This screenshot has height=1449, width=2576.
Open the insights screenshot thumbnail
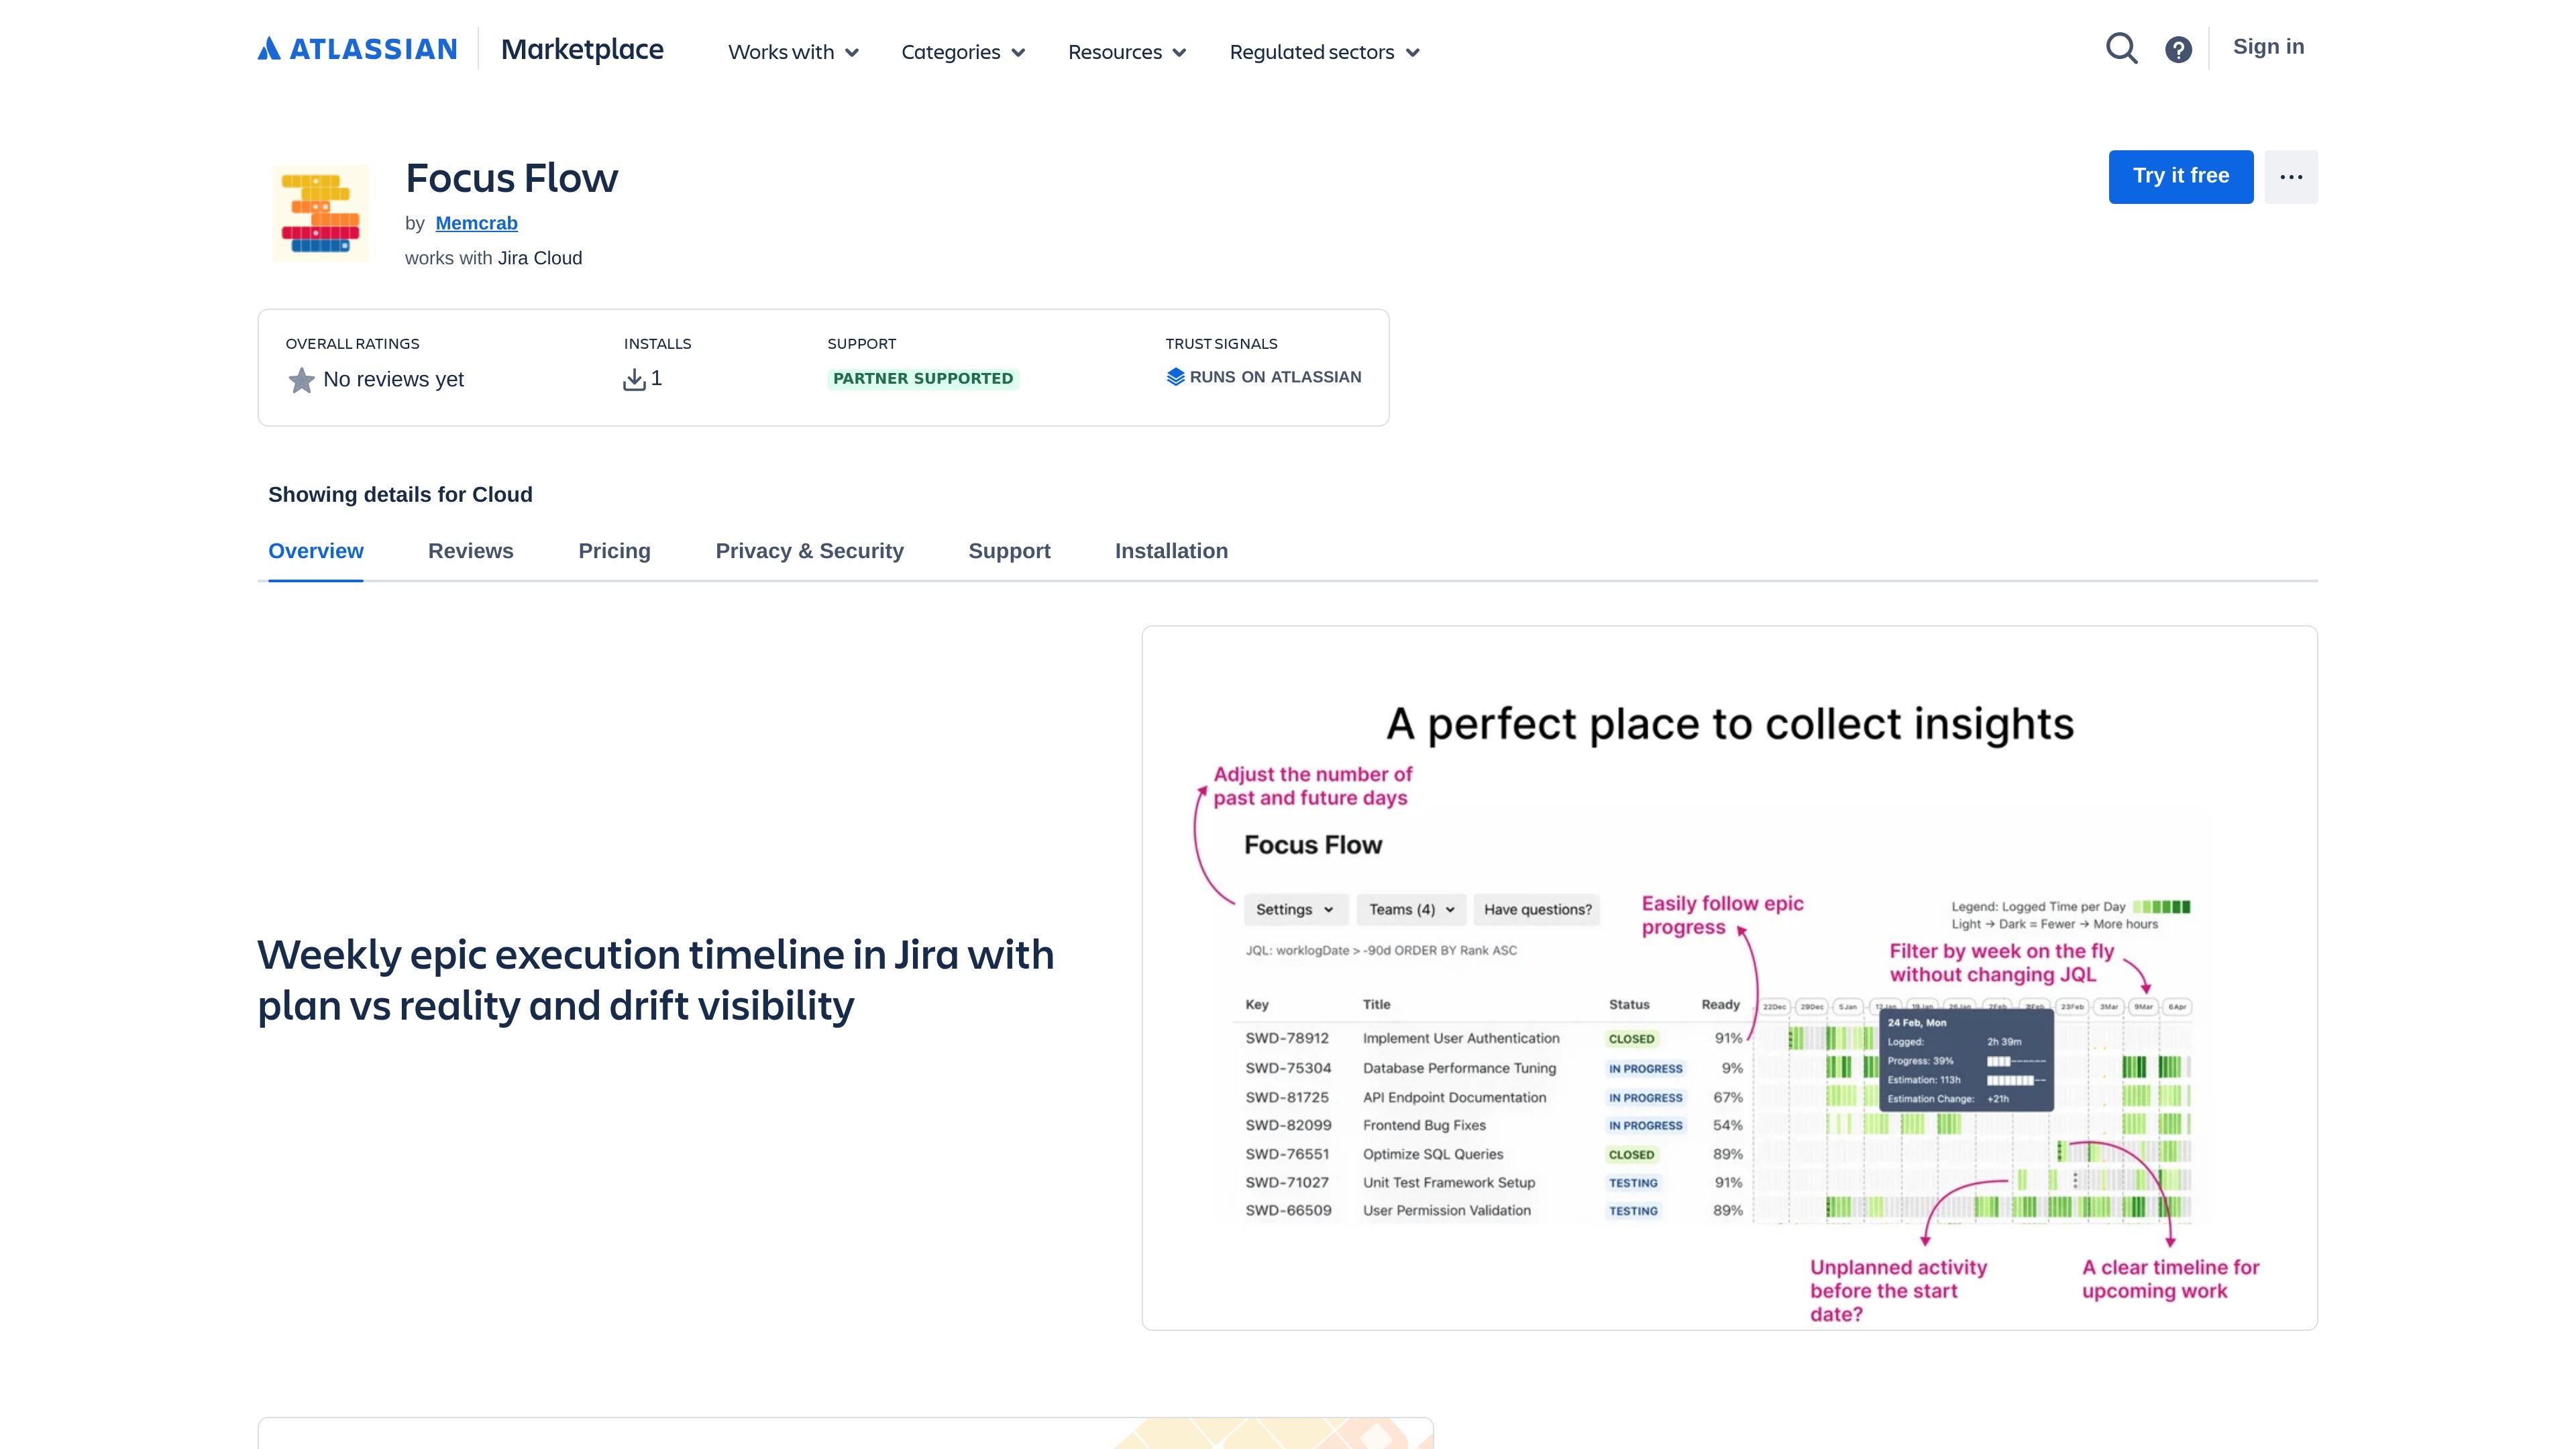pyautogui.click(x=1729, y=978)
